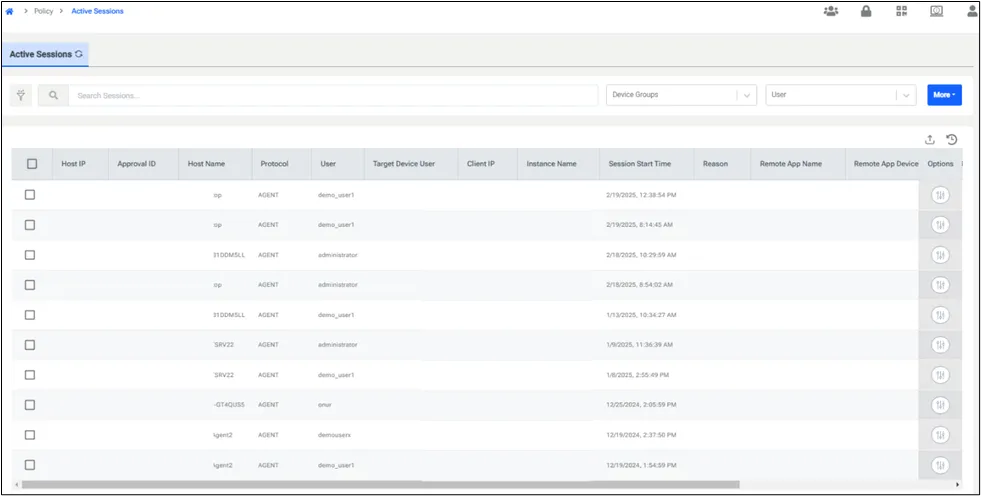Click the timestamp '2/18/2025, 8:54:02 AM'
Viewport: 981px width, 496px height.
coord(641,285)
